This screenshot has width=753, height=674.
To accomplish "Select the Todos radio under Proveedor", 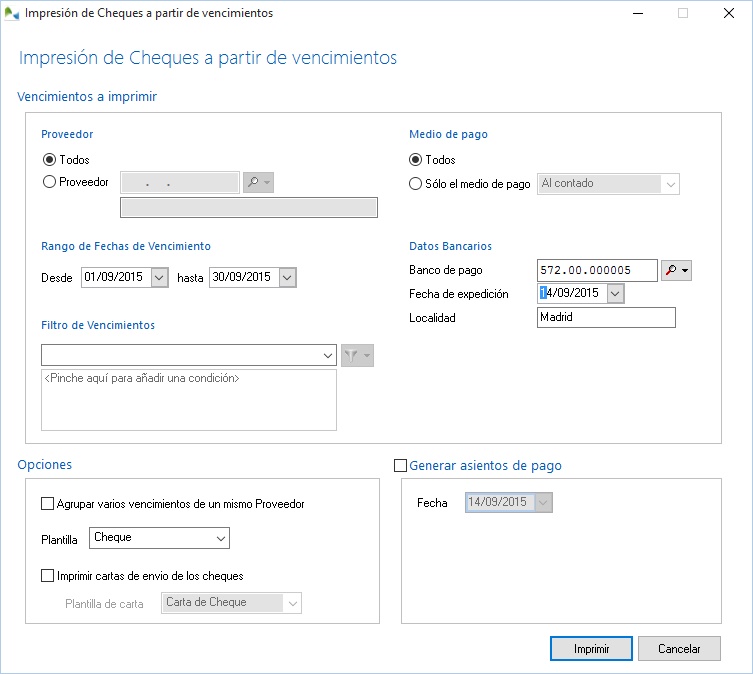I will click(x=49, y=160).
